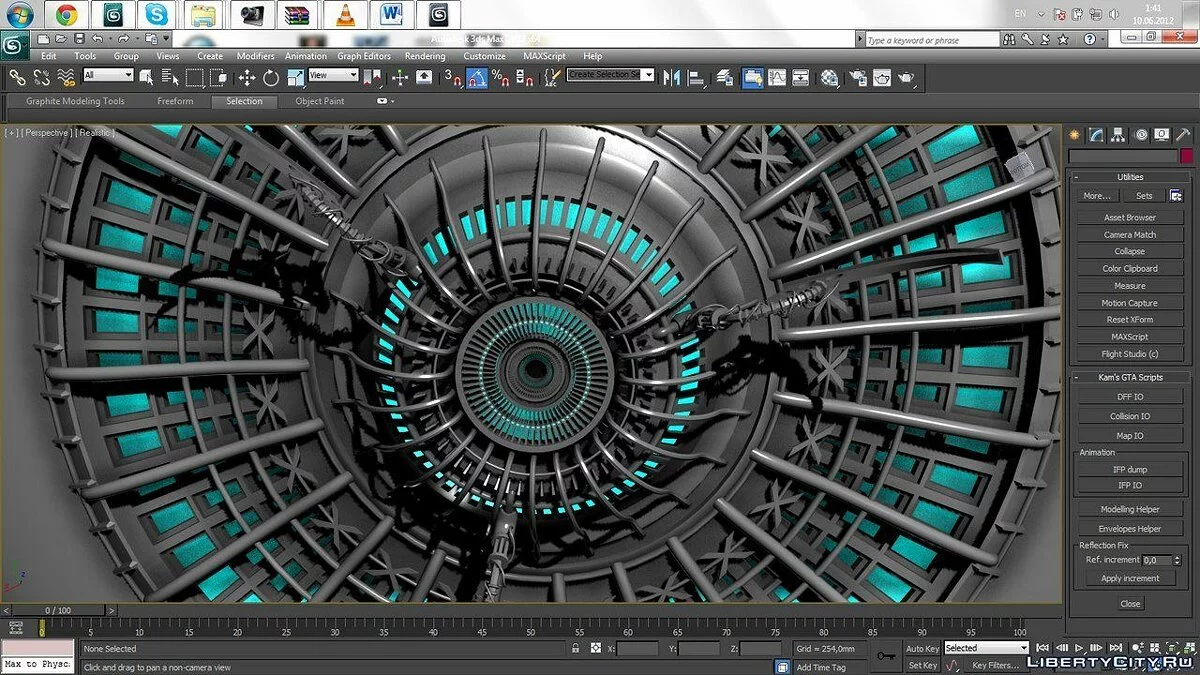
Task: Open the Modifiers menu
Action: pos(255,56)
